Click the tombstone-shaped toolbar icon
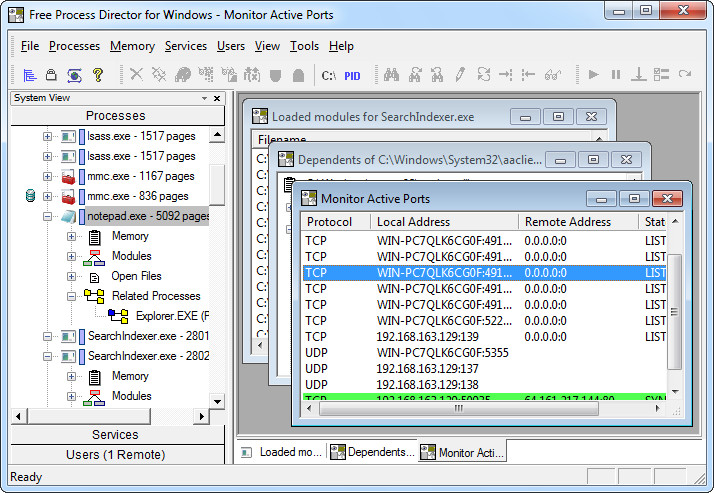The width and height of the screenshot is (714, 493). tap(298, 75)
